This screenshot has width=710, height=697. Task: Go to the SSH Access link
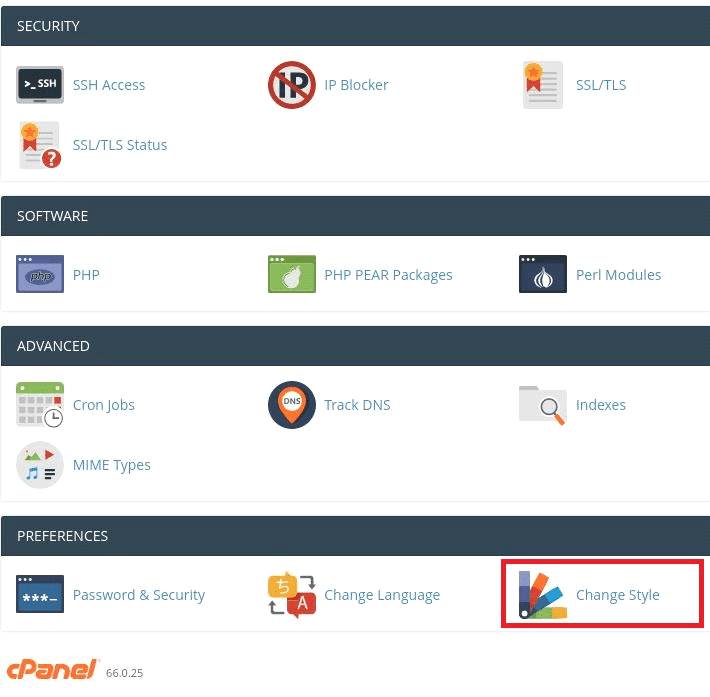(x=109, y=85)
